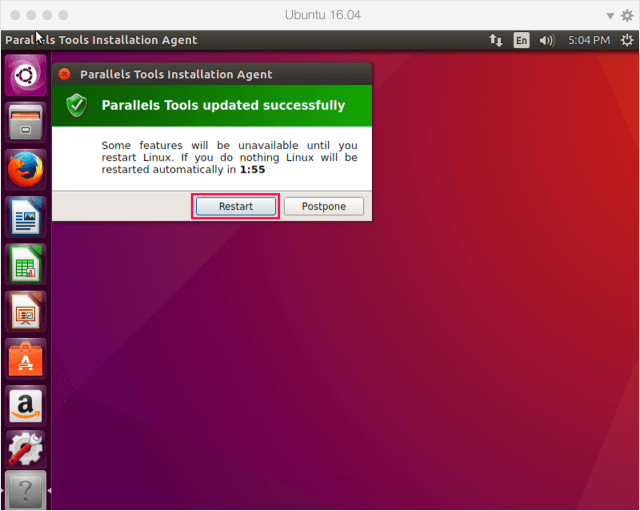Close the Parallels Tools Installation Agent dialog
The height and width of the screenshot is (511, 640).
64,74
